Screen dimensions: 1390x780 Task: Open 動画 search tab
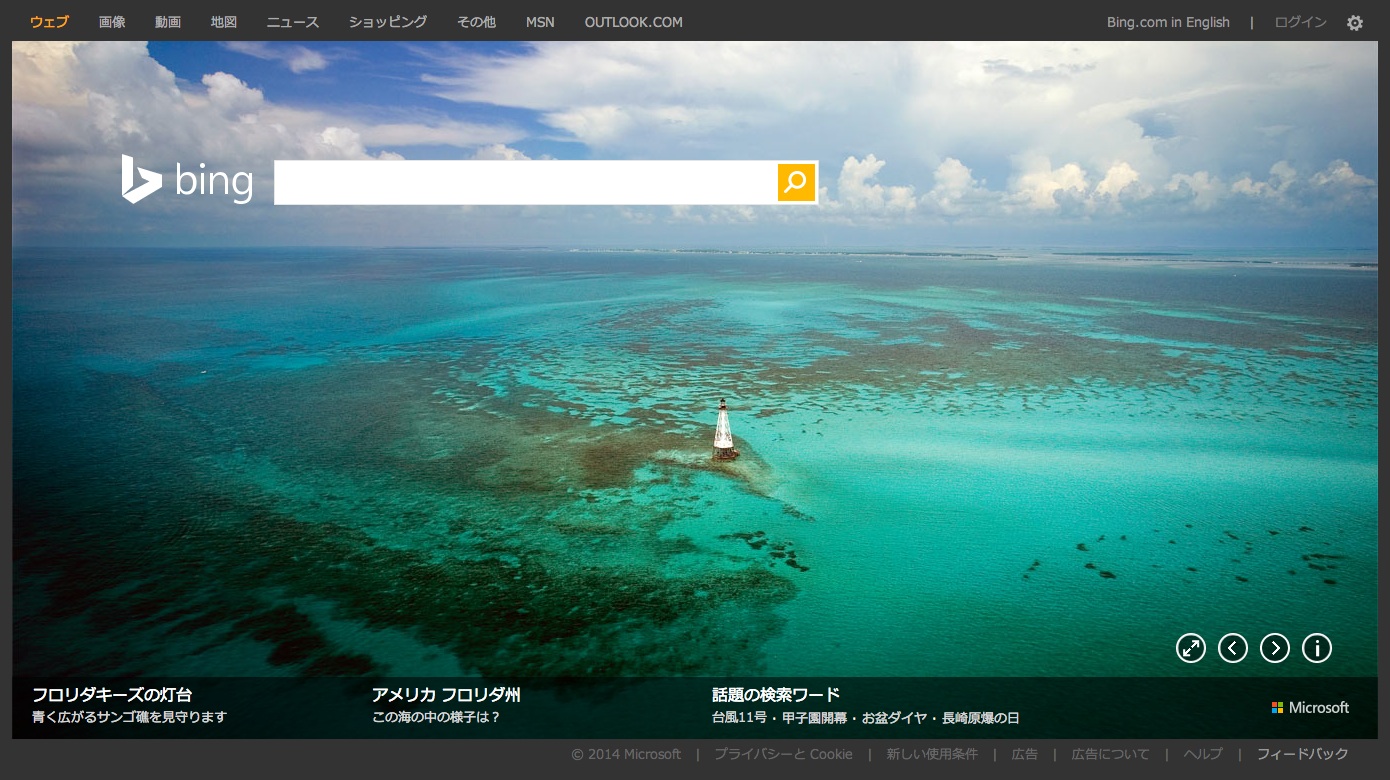pyautogui.click(x=168, y=22)
